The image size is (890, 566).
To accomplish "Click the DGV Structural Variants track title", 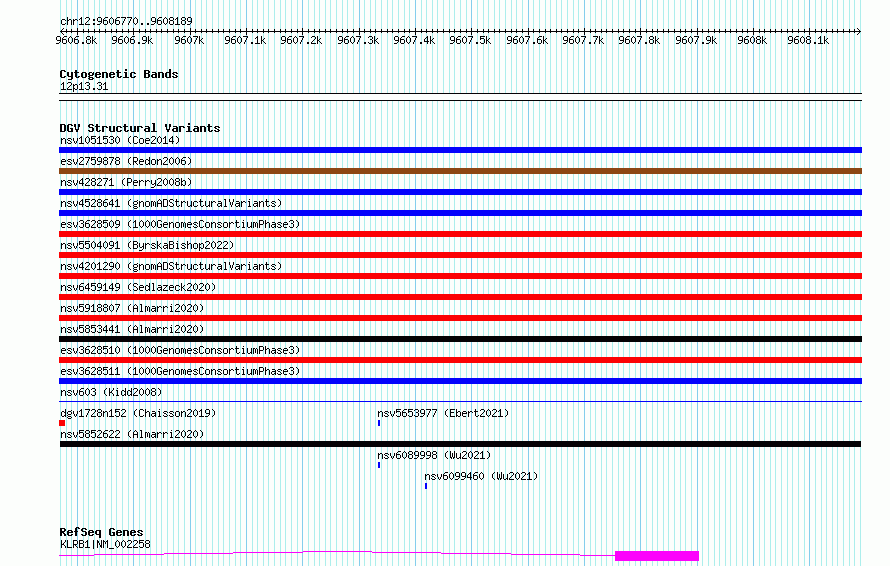I will click(140, 128).
